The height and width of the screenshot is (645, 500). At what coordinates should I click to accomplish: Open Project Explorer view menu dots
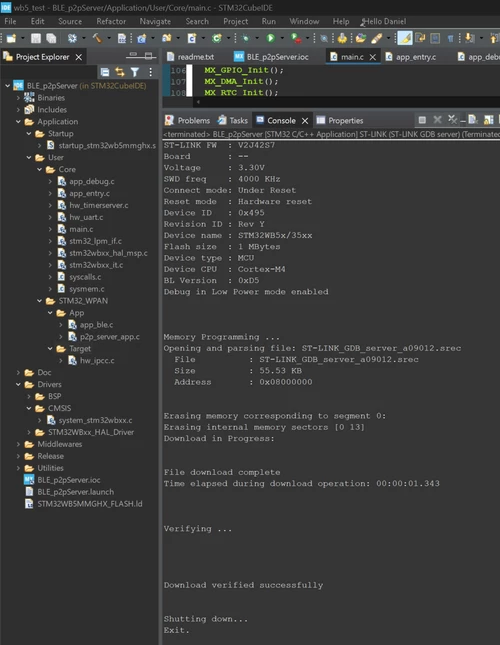(x=150, y=72)
